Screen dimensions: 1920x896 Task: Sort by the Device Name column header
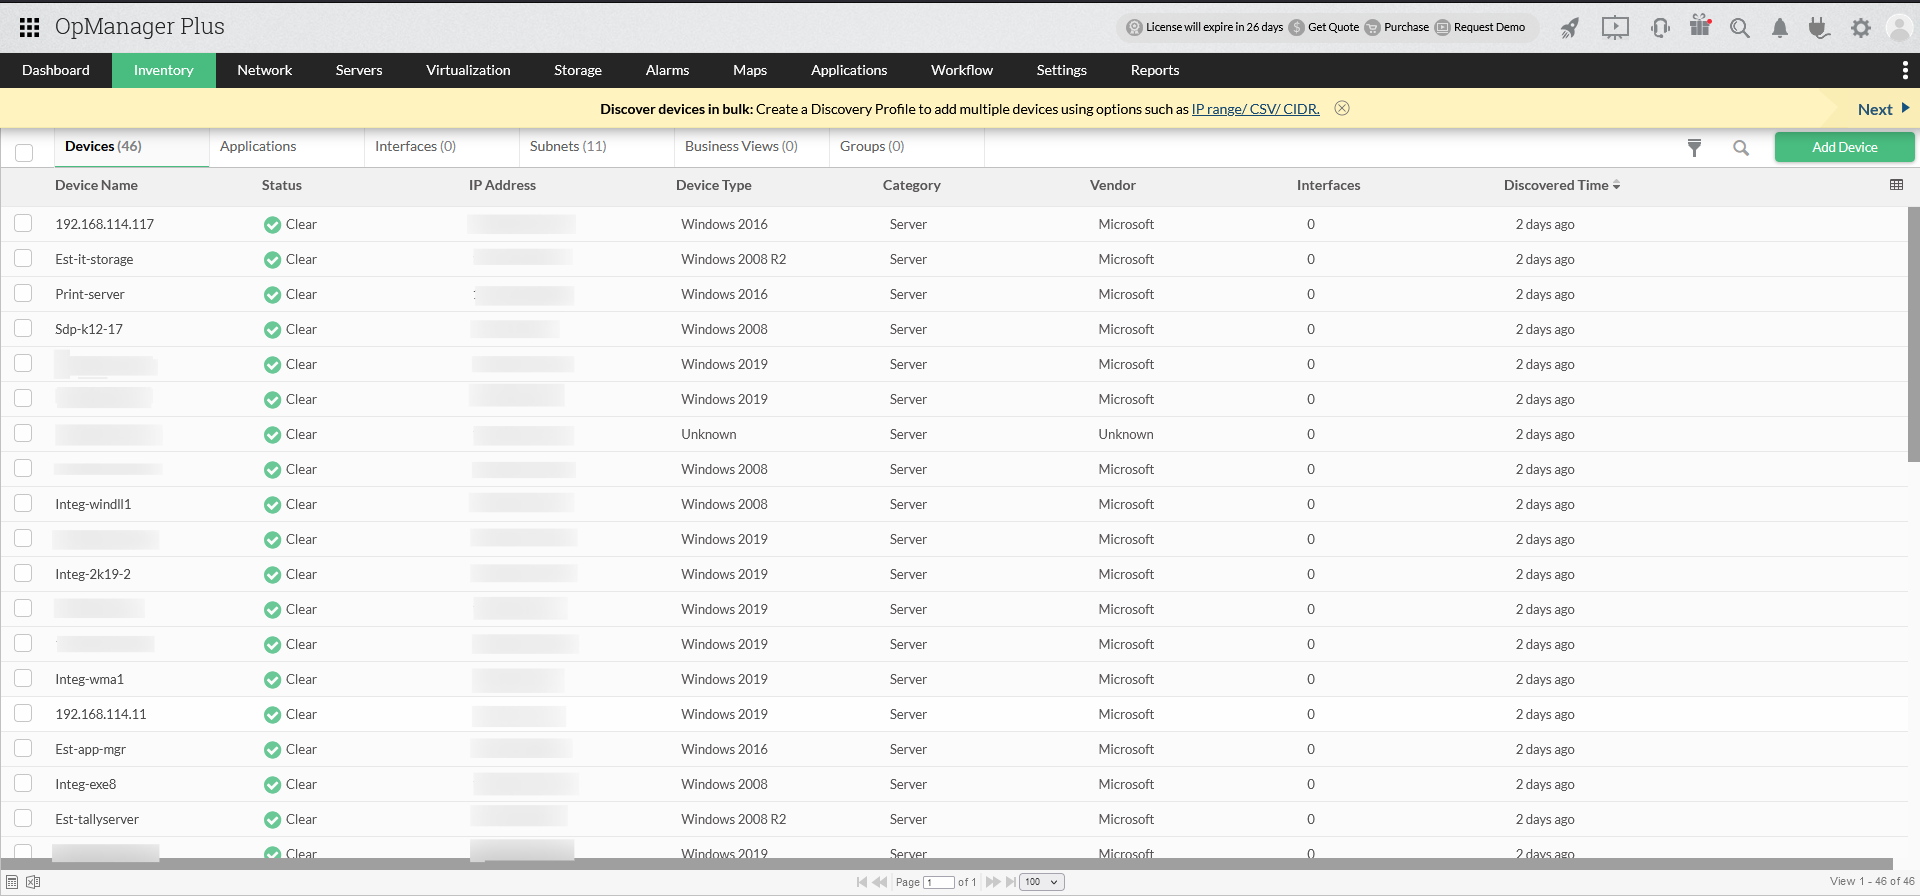[96, 185]
